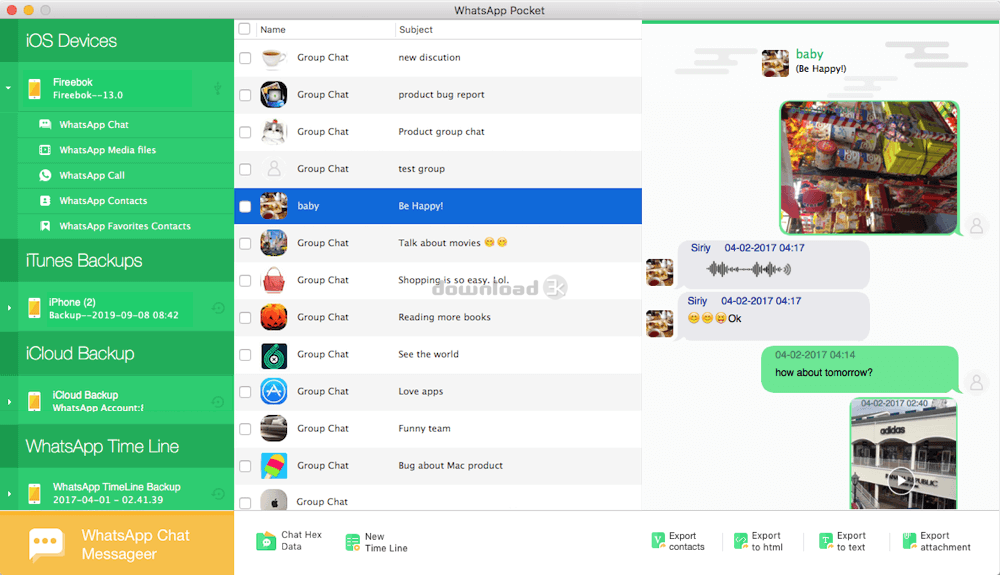
Task: Open the shop photo thumbnail in chat
Action: [x=868, y=167]
